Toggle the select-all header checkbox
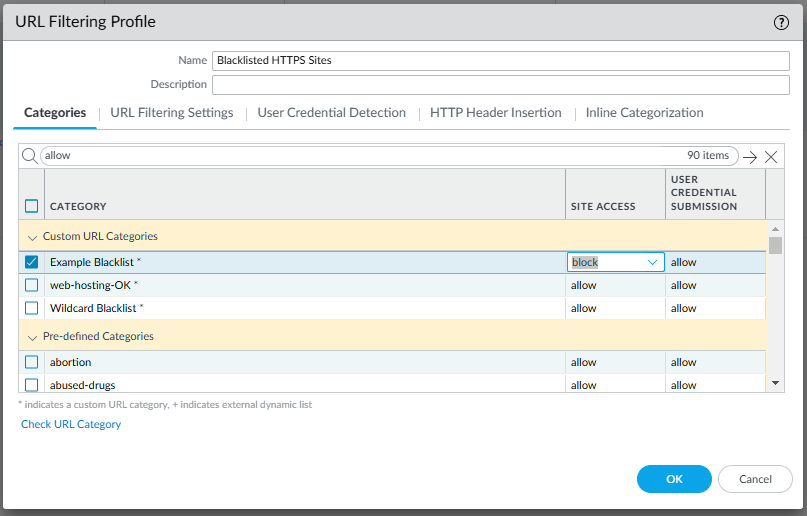 32,206
